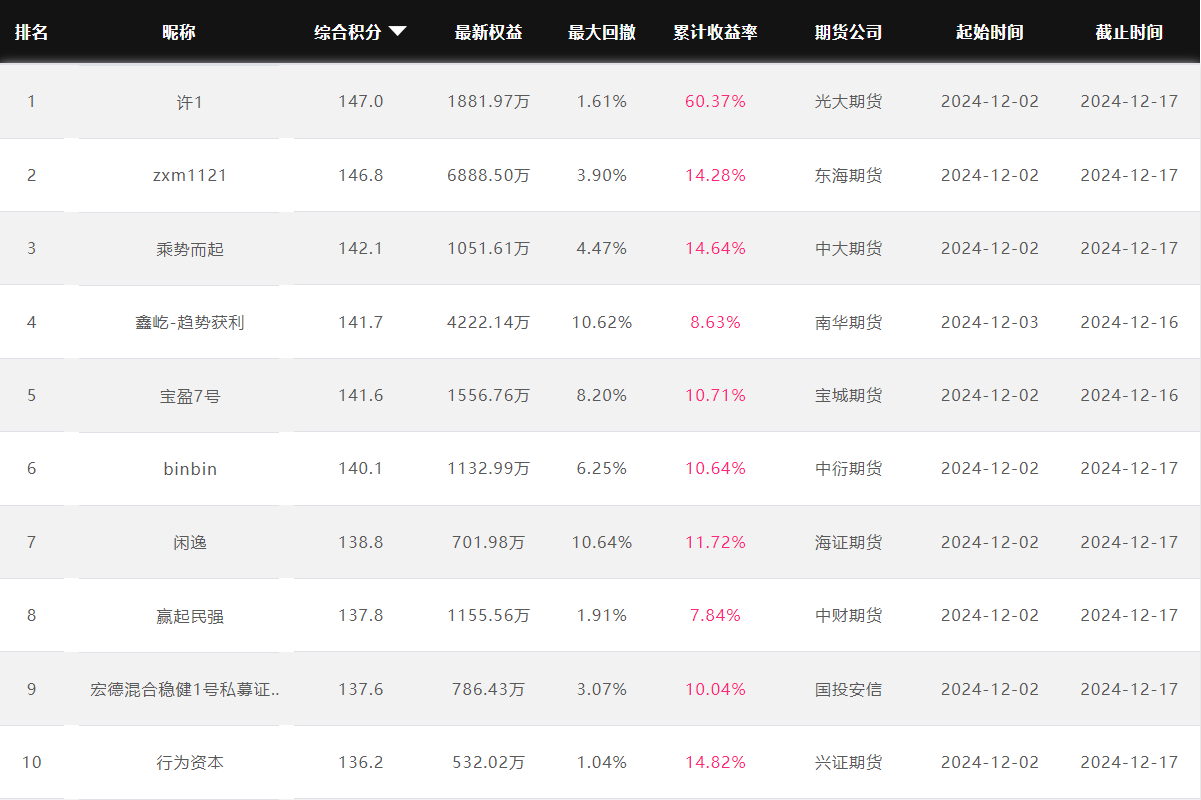Select 鑫屹-趋势获利 end date 2024-12-16
Screen dimensions: 1201x800
(x=1129, y=322)
